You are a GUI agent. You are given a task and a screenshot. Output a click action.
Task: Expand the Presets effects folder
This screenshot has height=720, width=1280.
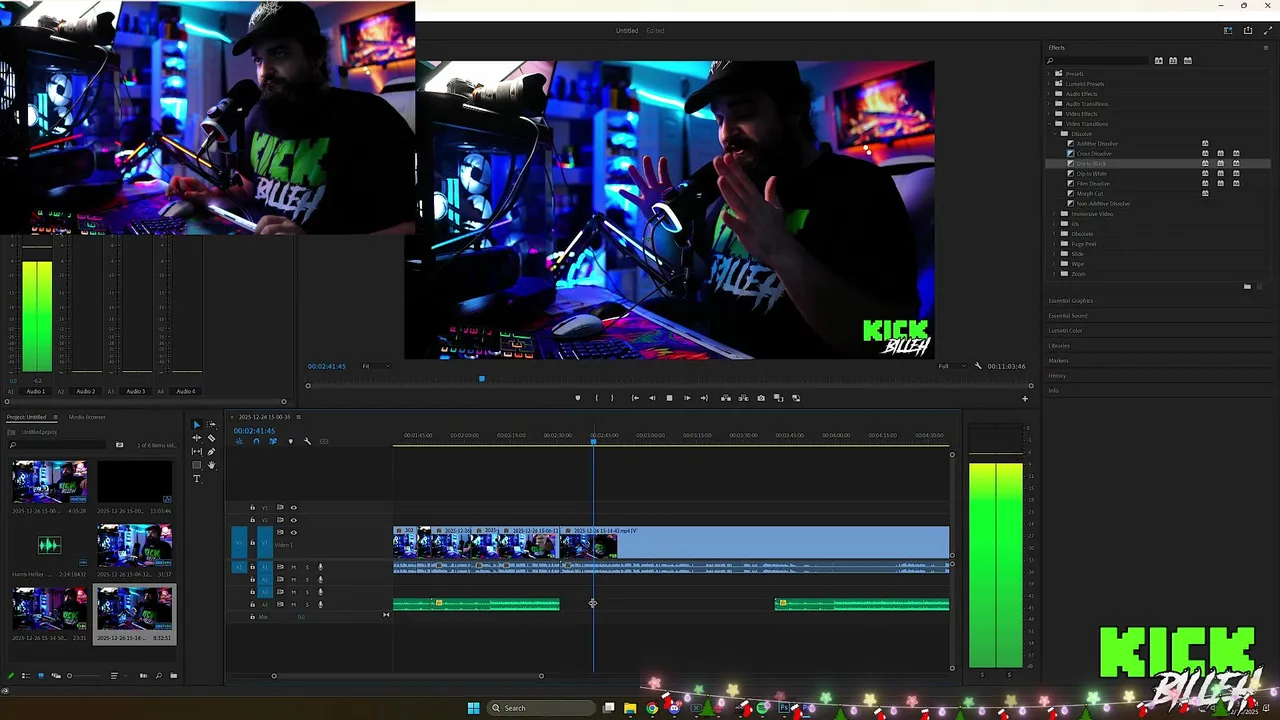coord(1048,74)
